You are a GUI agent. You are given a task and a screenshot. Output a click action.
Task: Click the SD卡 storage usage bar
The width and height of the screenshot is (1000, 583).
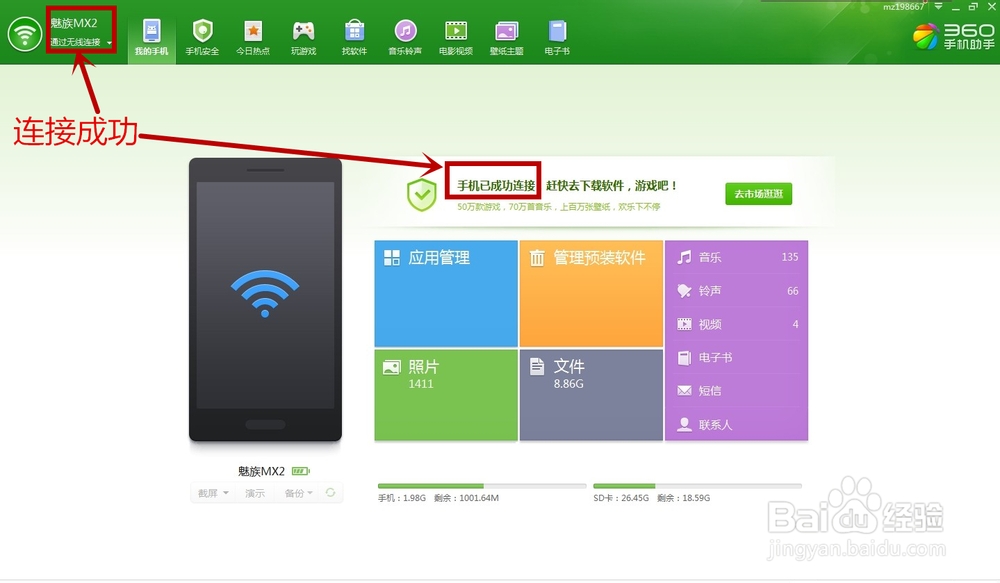[697, 486]
